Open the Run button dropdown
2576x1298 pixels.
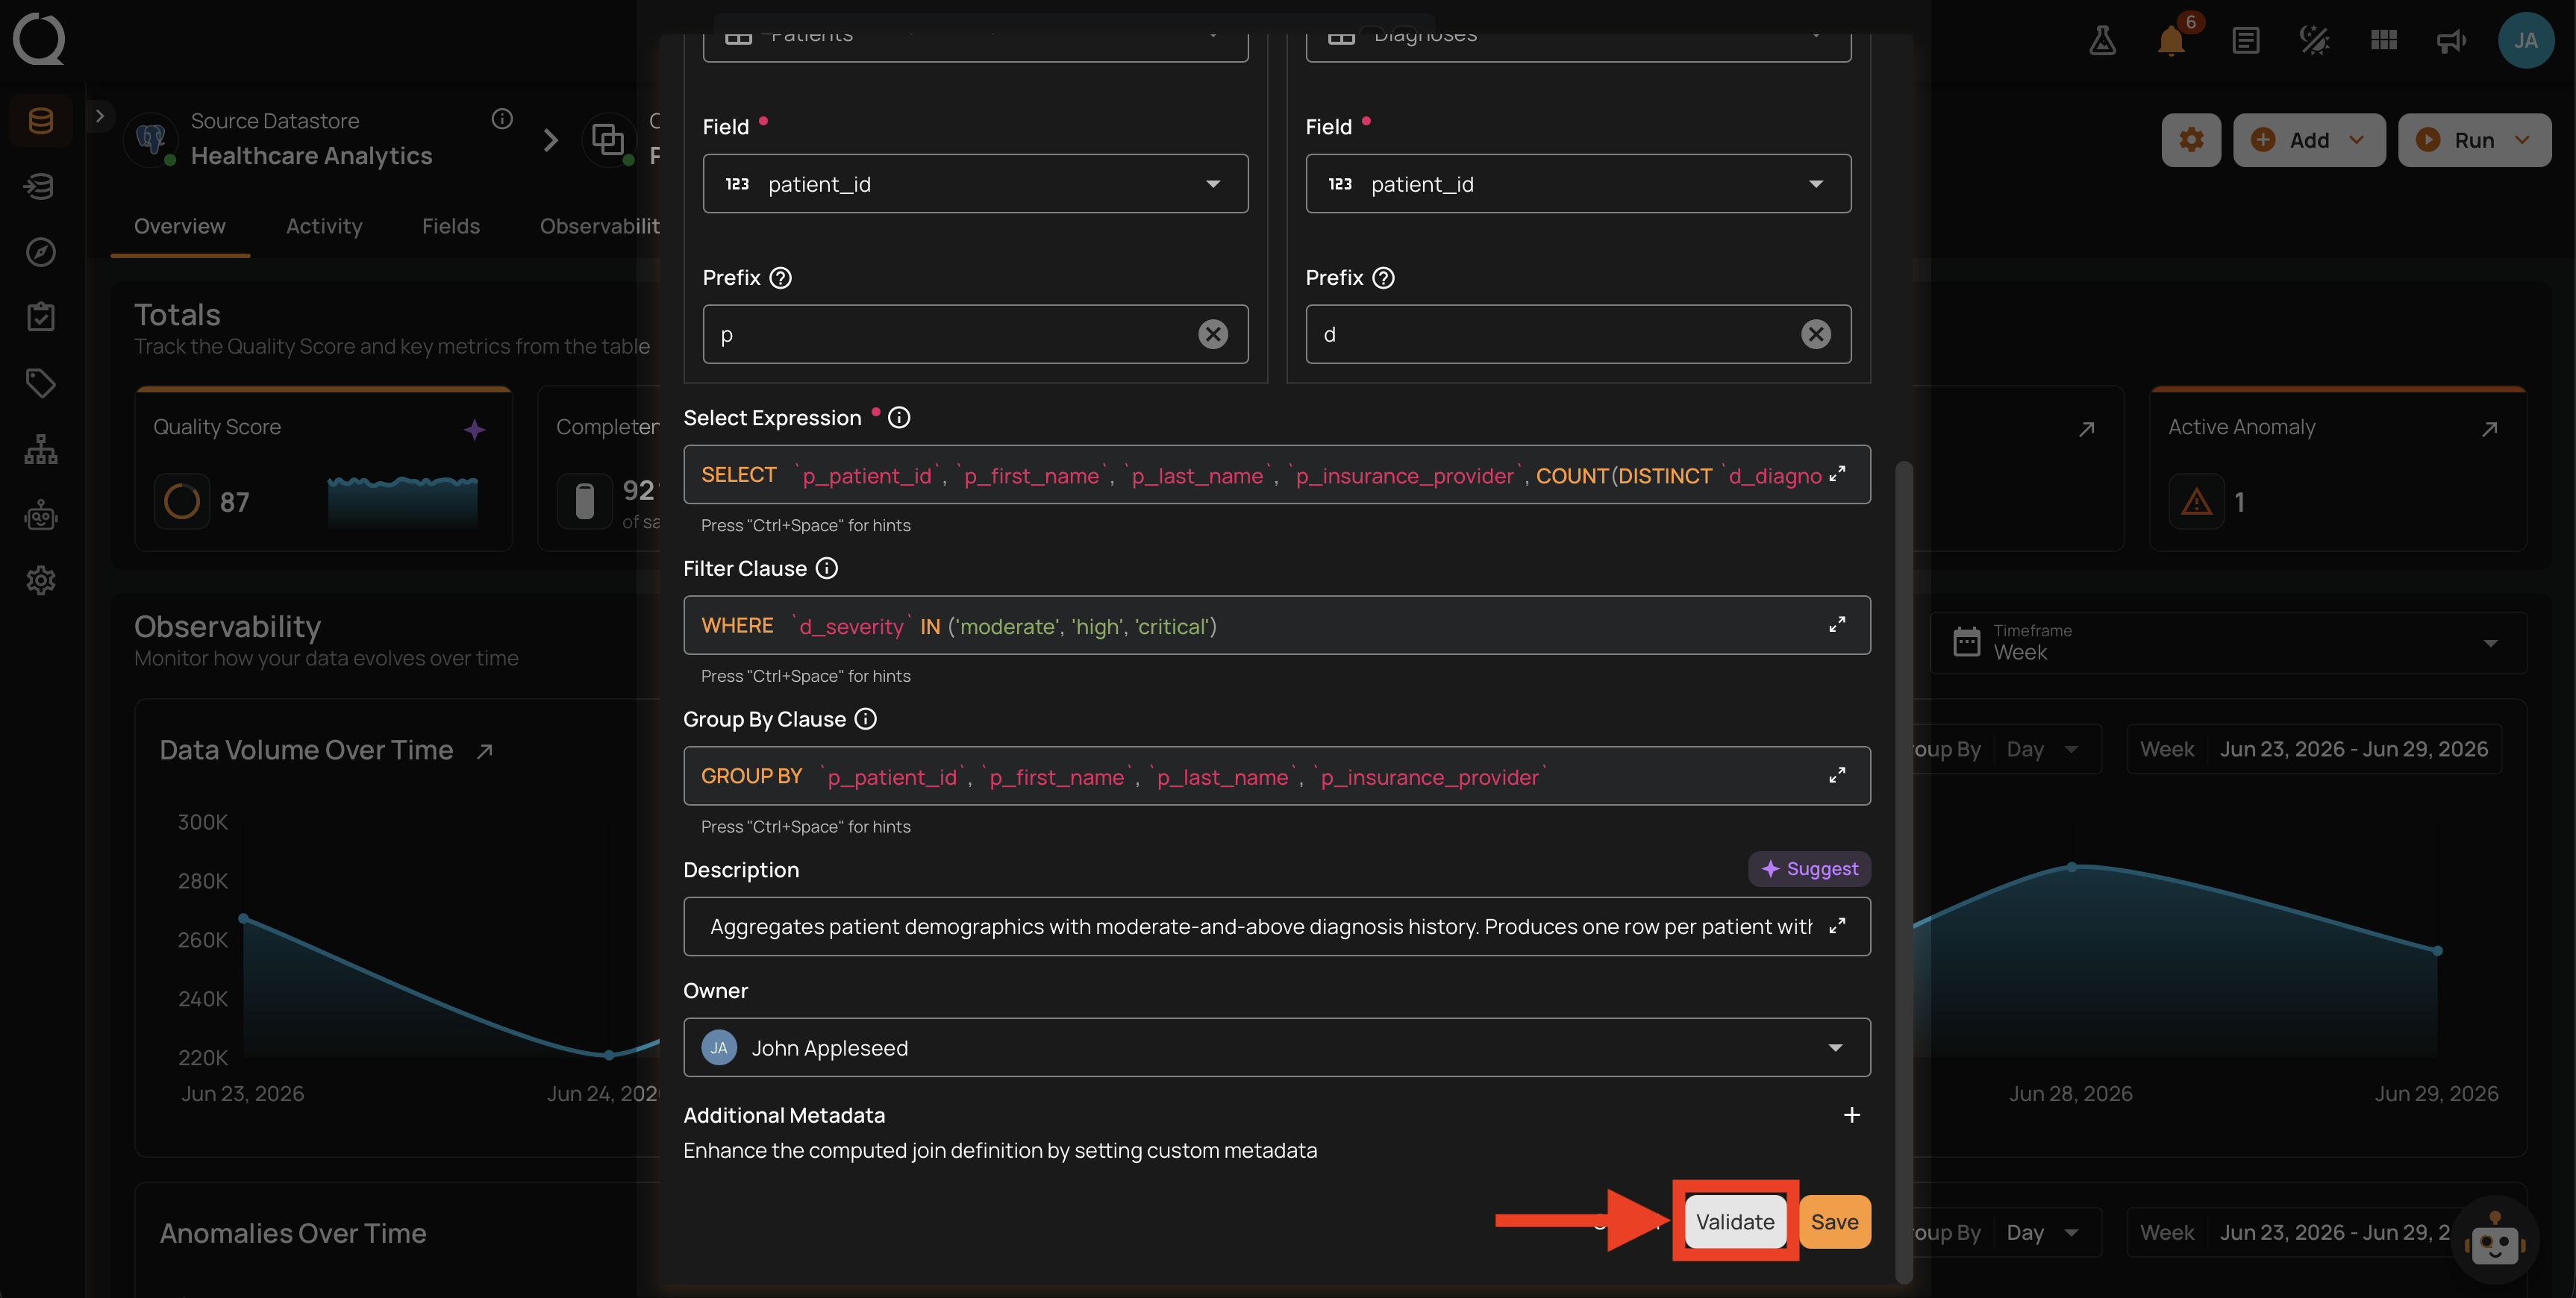[2474, 140]
